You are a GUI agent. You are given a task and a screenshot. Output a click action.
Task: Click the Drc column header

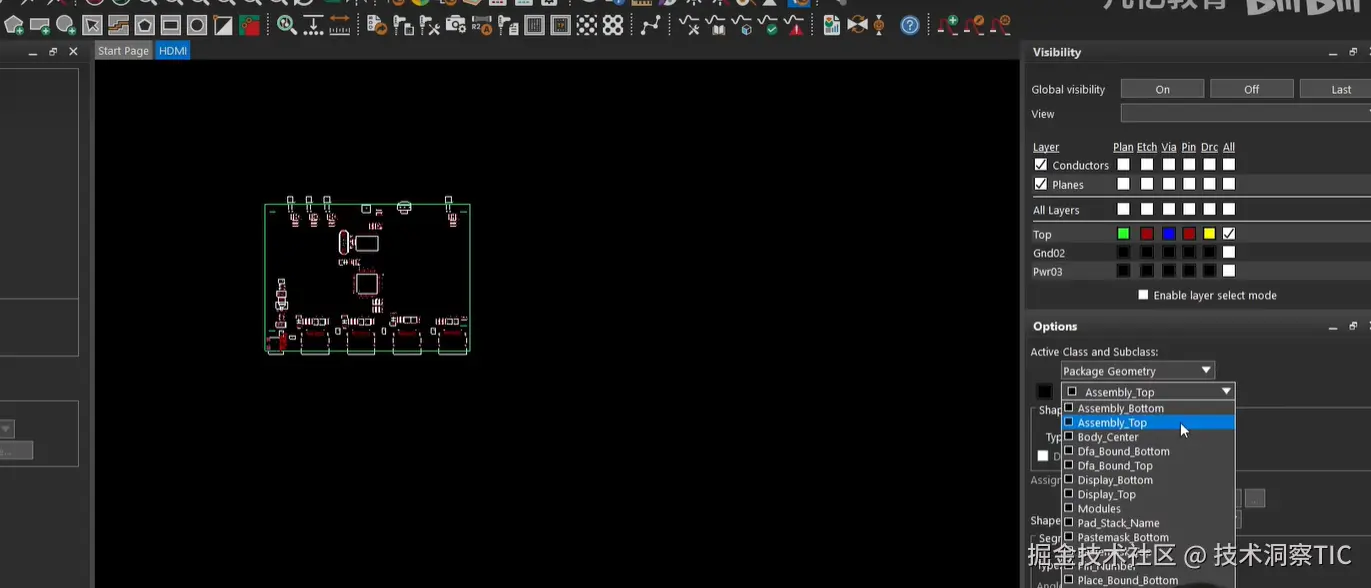[1209, 147]
